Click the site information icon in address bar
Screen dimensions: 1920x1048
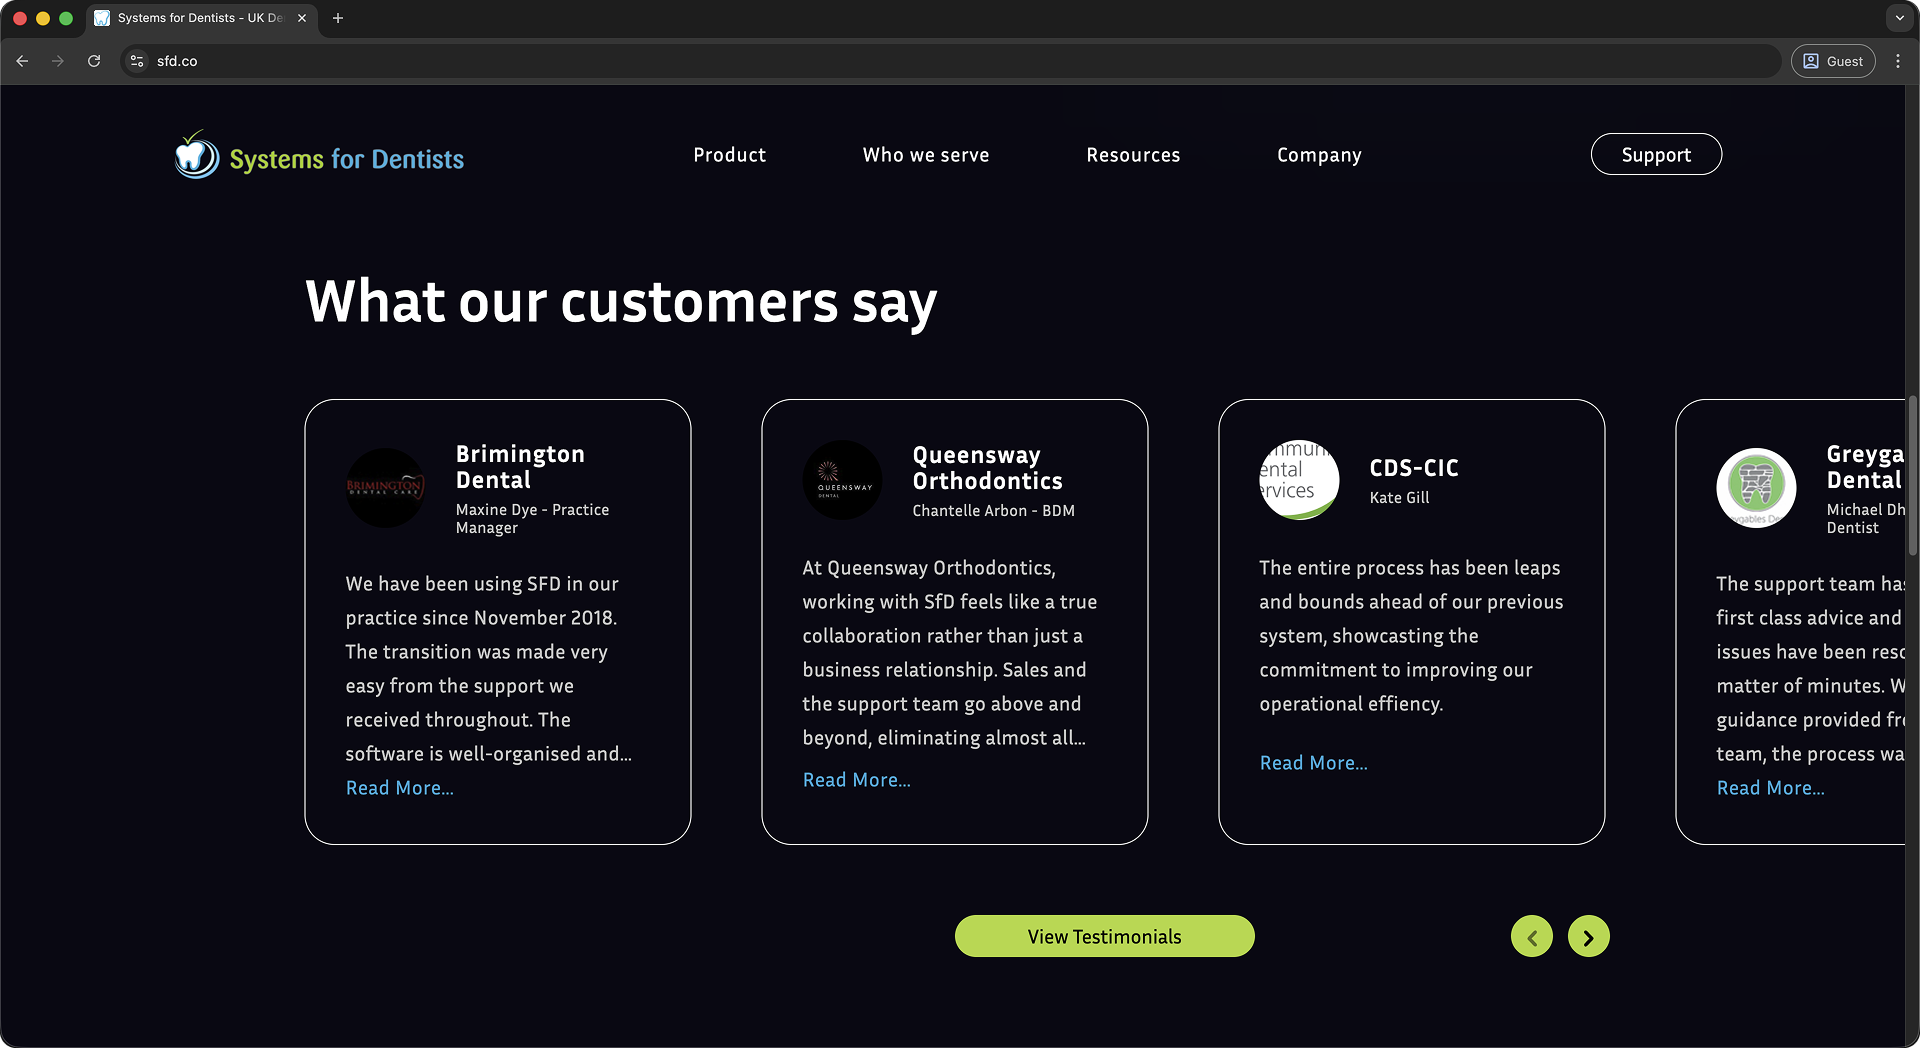point(137,61)
